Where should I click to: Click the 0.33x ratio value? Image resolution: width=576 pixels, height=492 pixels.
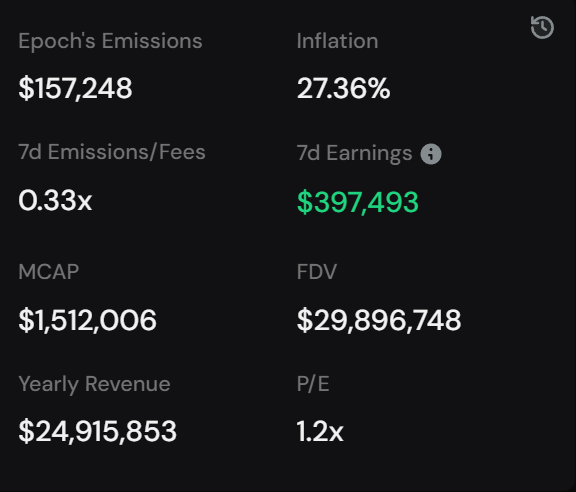click(x=55, y=201)
